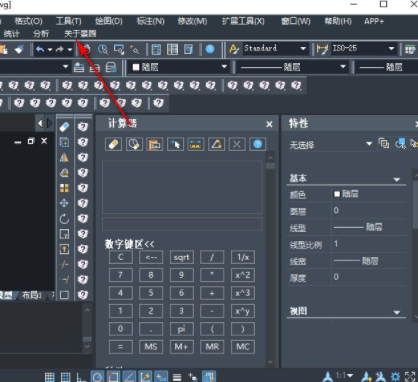Click the calculator Clear History icon
This screenshot has height=382, width=418.
(134, 144)
